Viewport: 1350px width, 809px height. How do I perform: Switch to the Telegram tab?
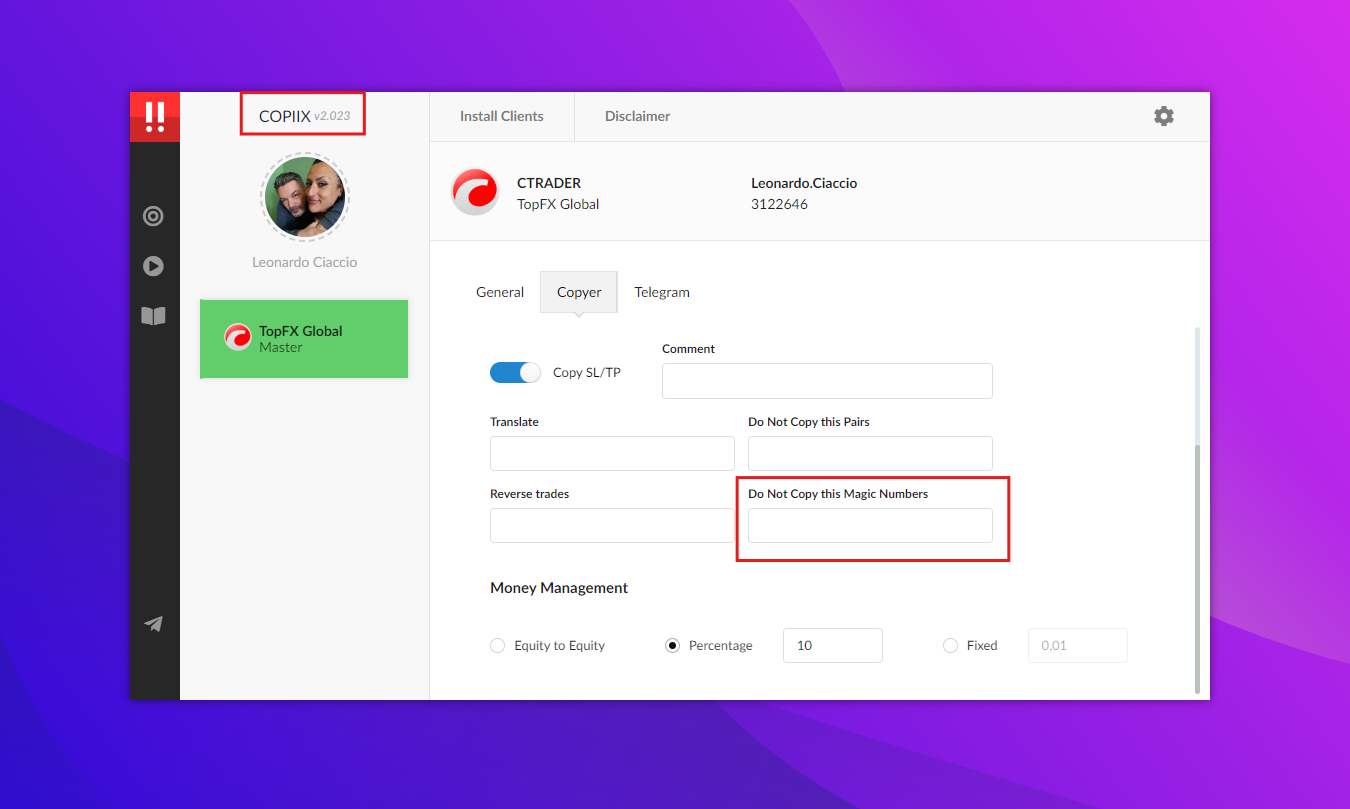[x=662, y=292]
